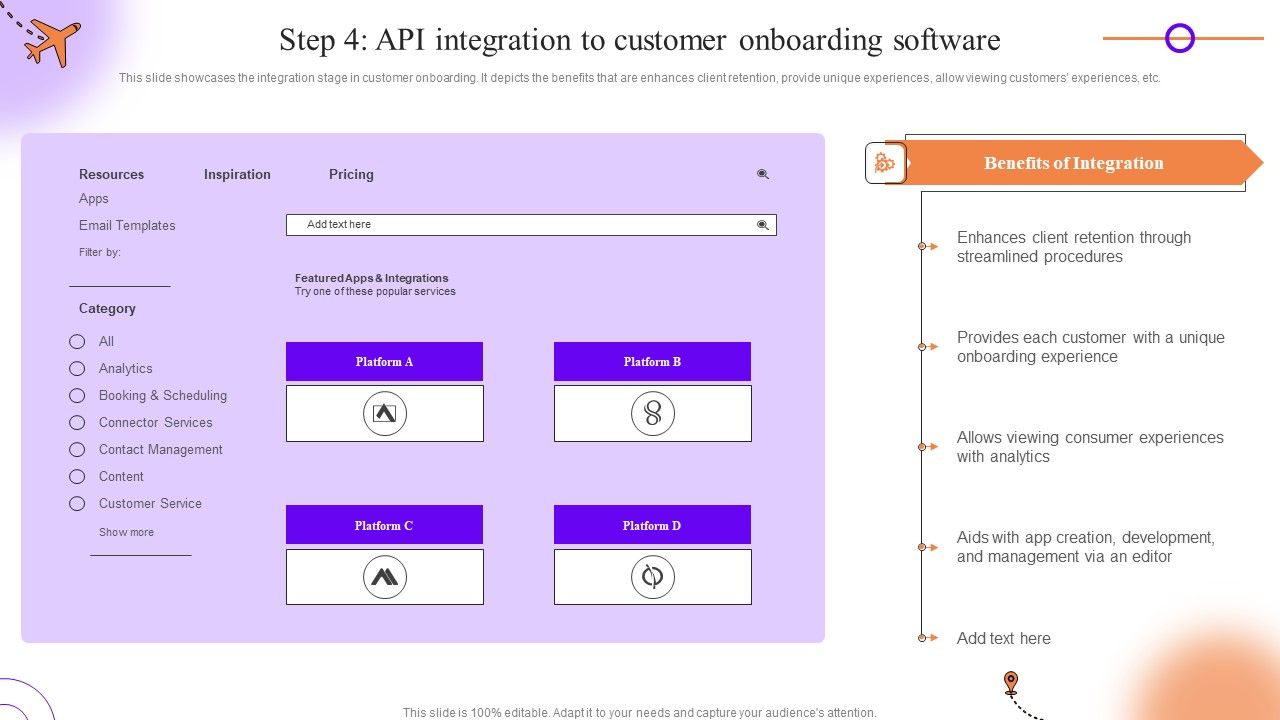This screenshot has height=720, width=1280.
Task: Click 'Allows viewing consumer experiences' bullet marker
Action: 927,447
